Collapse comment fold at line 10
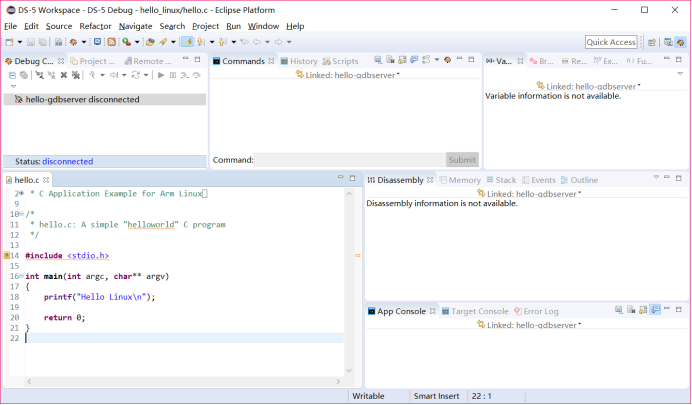Image resolution: width=692 pixels, height=405 pixels. point(21,214)
